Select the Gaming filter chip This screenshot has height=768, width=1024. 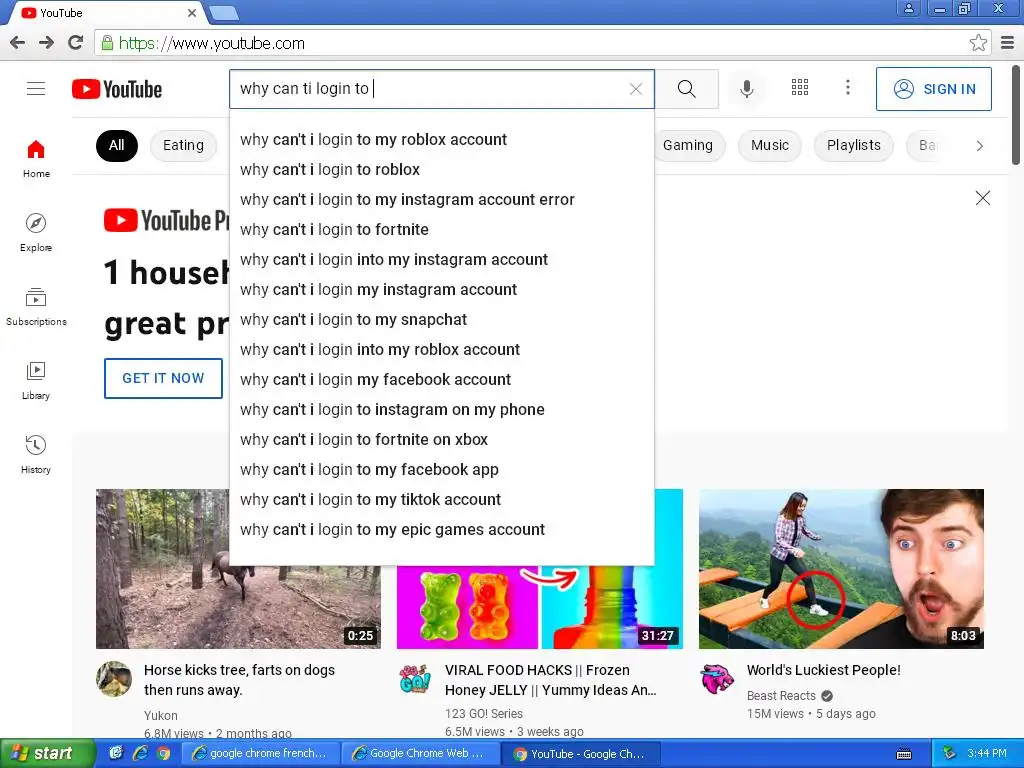click(688, 145)
